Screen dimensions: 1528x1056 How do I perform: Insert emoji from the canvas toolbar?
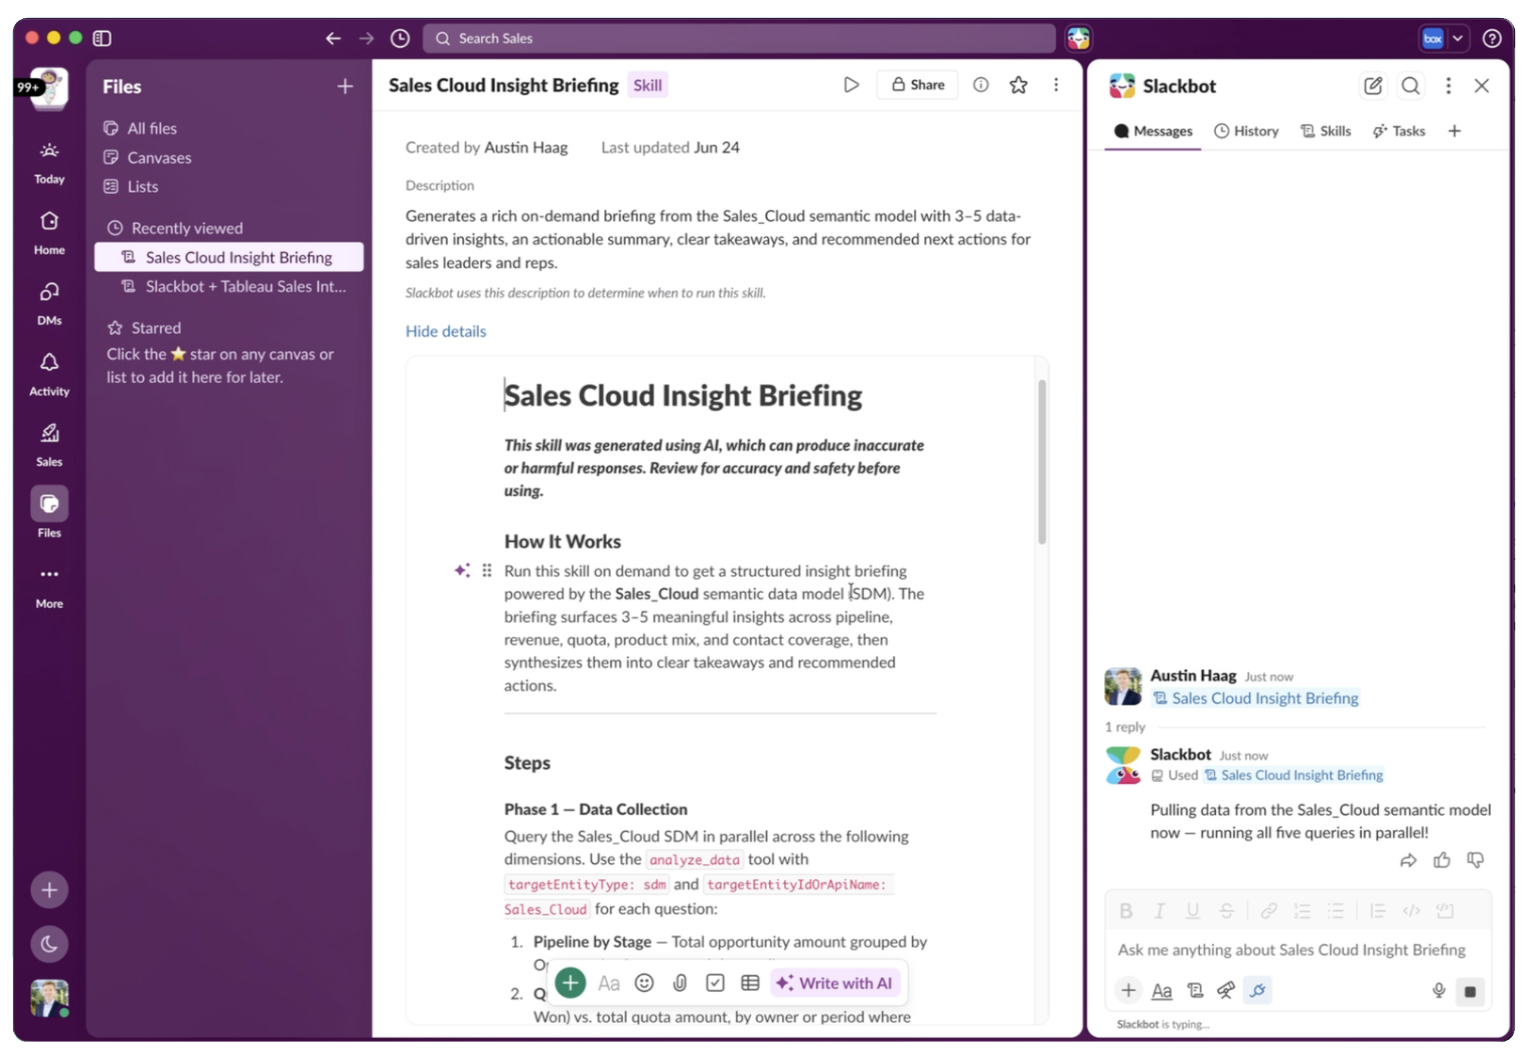point(645,983)
